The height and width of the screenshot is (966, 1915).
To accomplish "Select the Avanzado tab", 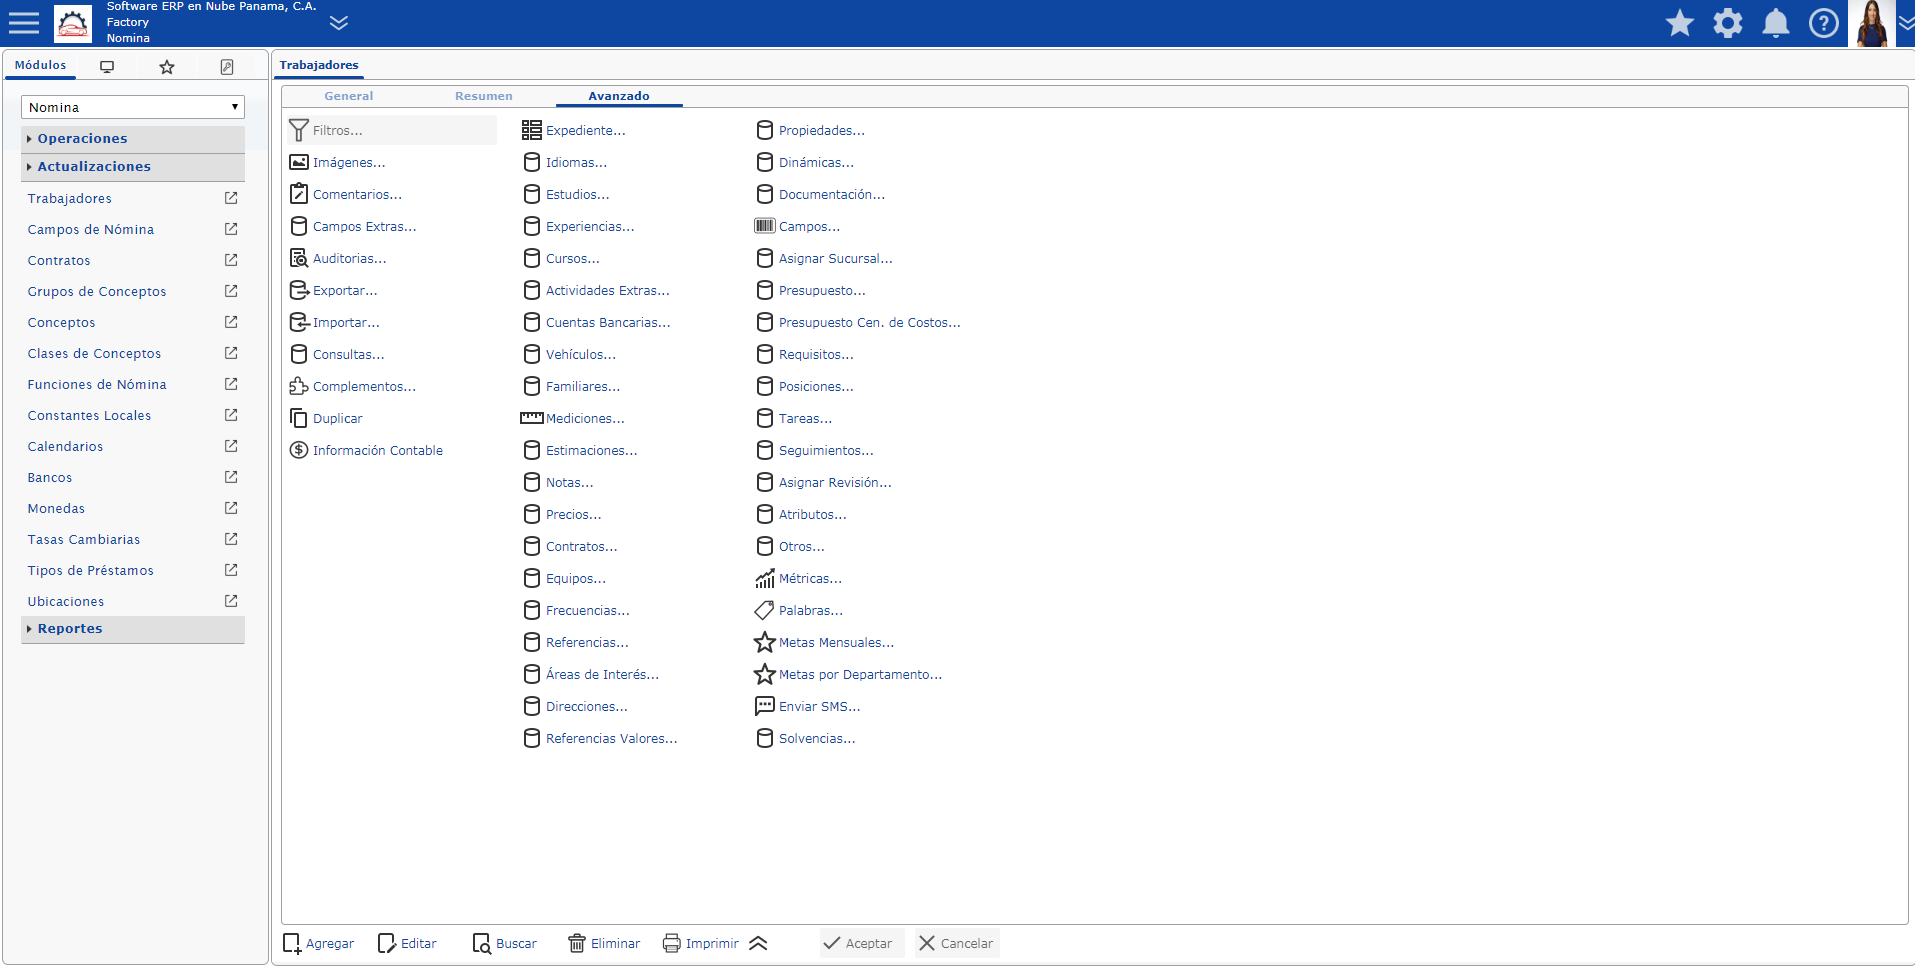I will click(x=619, y=96).
